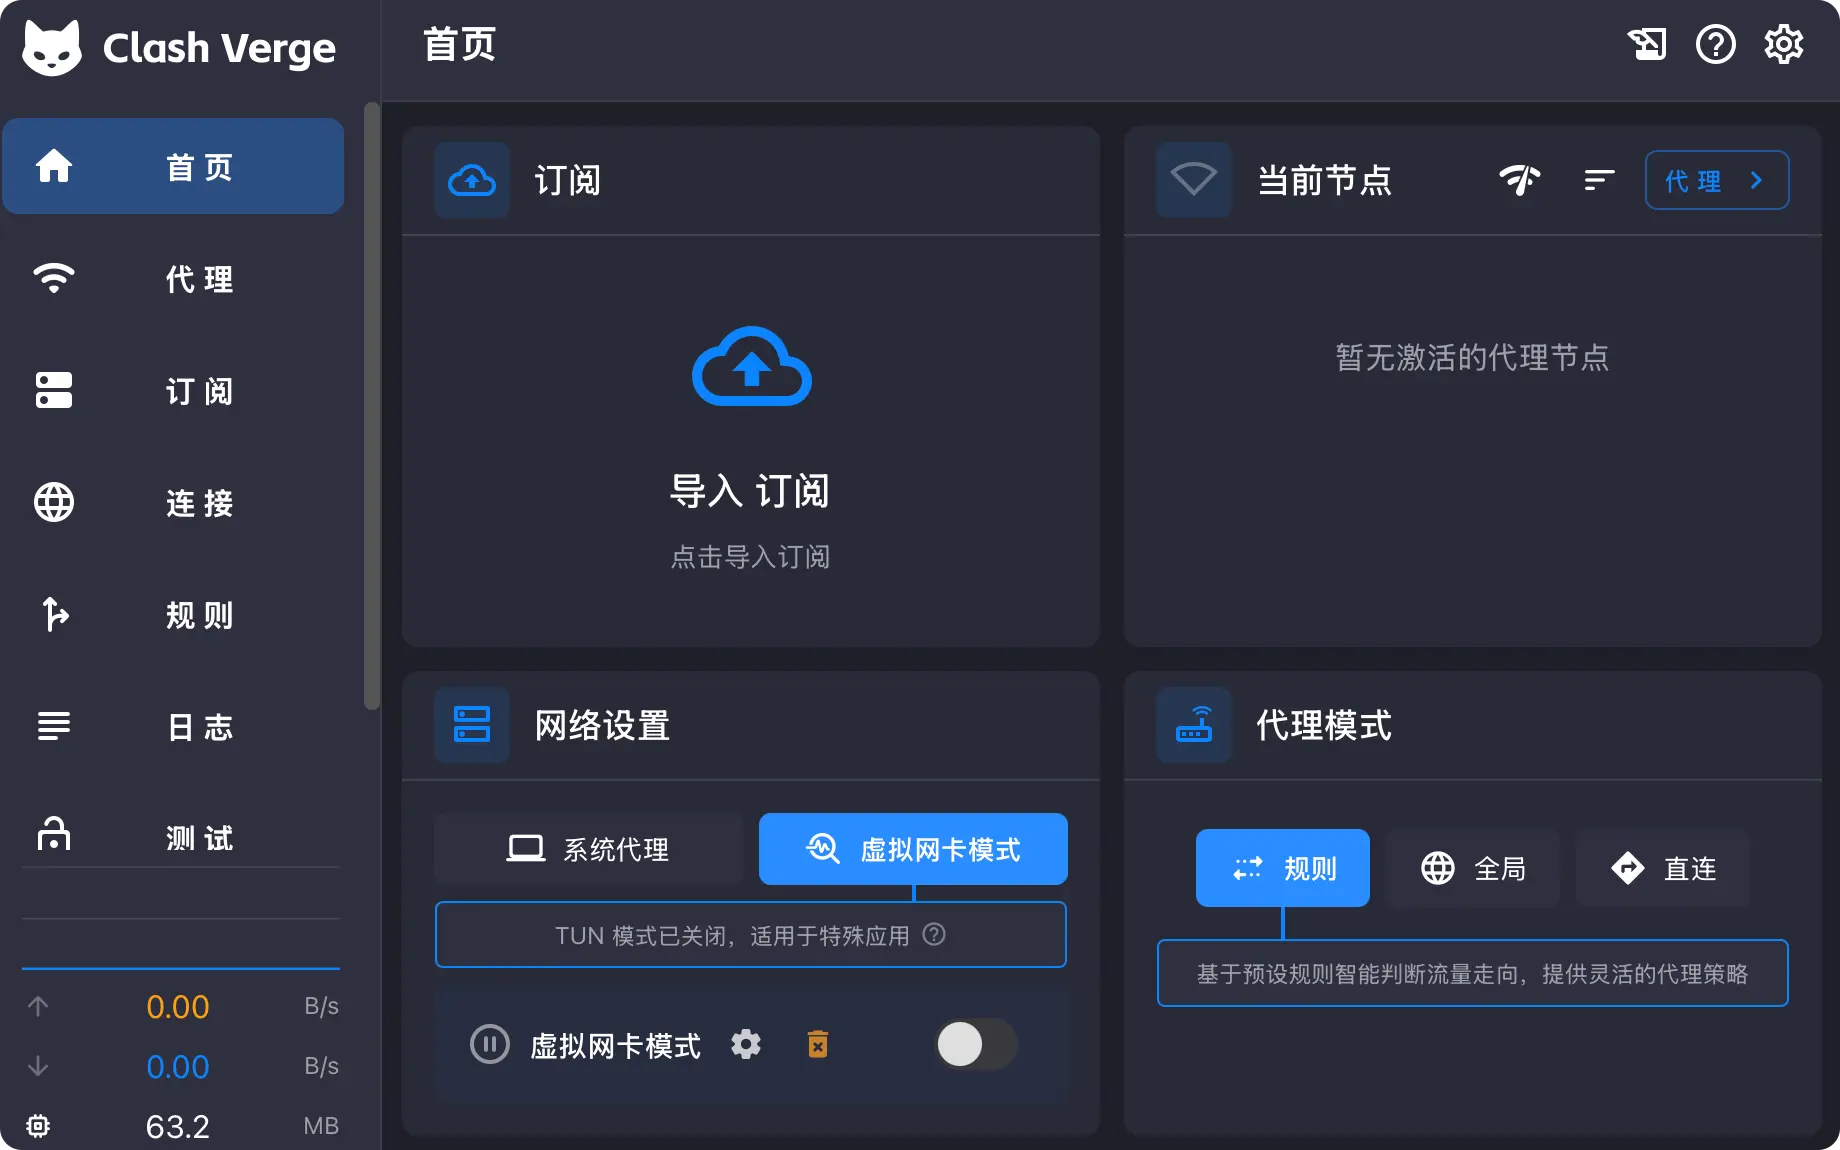Viewport: 1840px width, 1150px height.
Task: Click 导入订阅 to import a subscription
Action: (750, 490)
